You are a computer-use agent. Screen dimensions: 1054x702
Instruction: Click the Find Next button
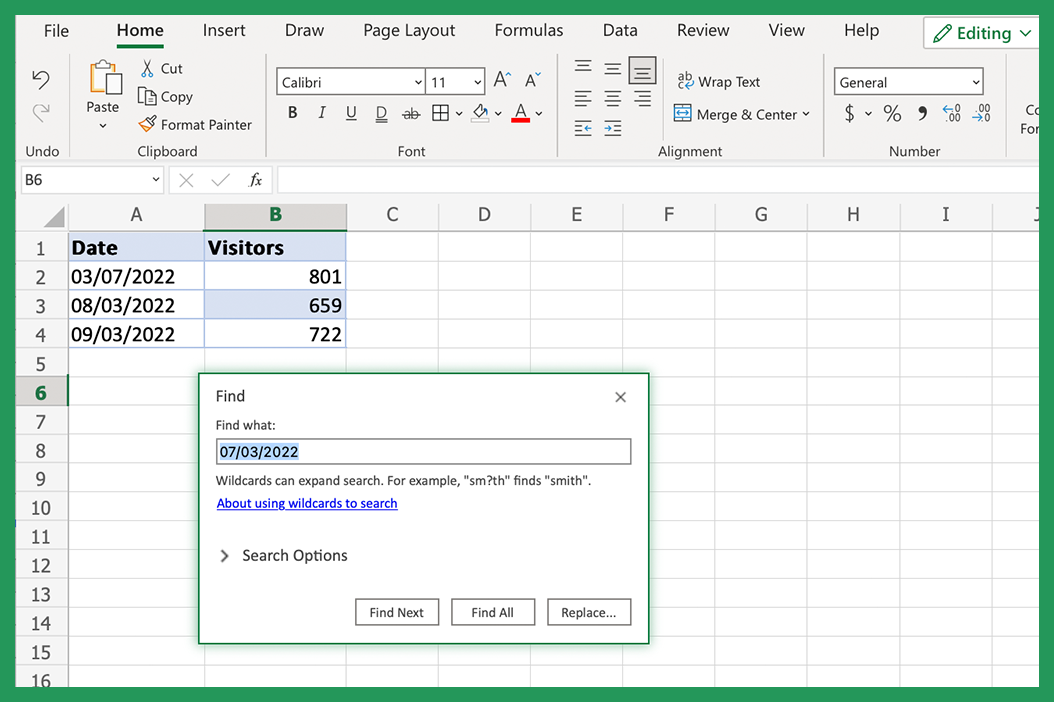coord(397,611)
